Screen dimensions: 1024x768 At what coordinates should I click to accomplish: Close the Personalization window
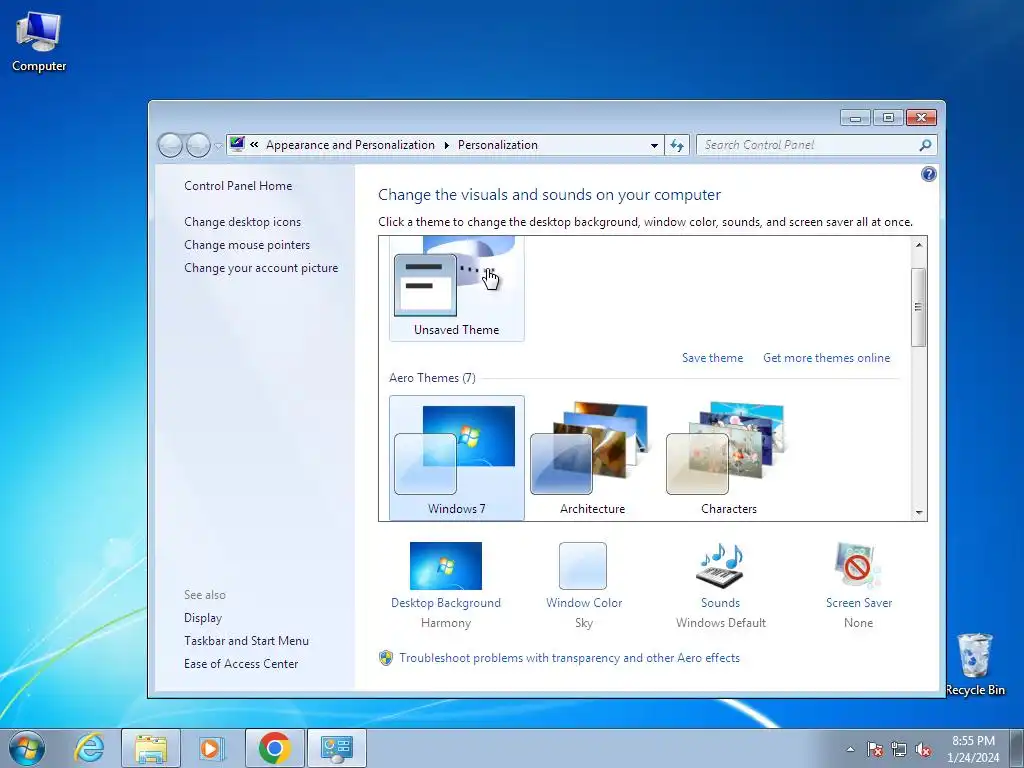pyautogui.click(x=921, y=118)
